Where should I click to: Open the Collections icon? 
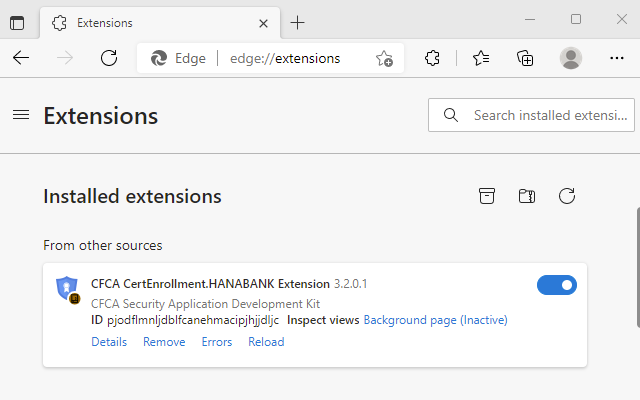[525, 58]
